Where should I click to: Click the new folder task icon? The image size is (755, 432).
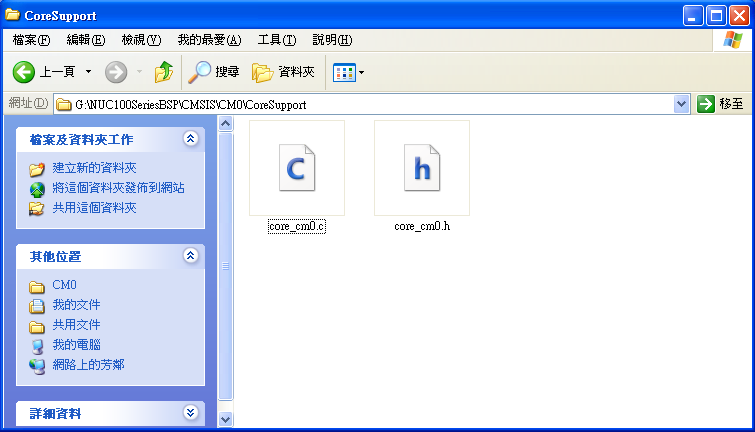37,169
